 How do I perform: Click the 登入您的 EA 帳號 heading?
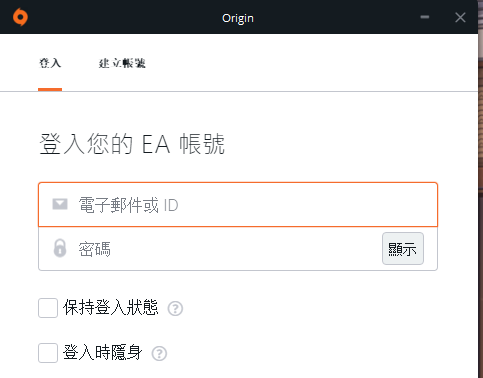point(132,144)
